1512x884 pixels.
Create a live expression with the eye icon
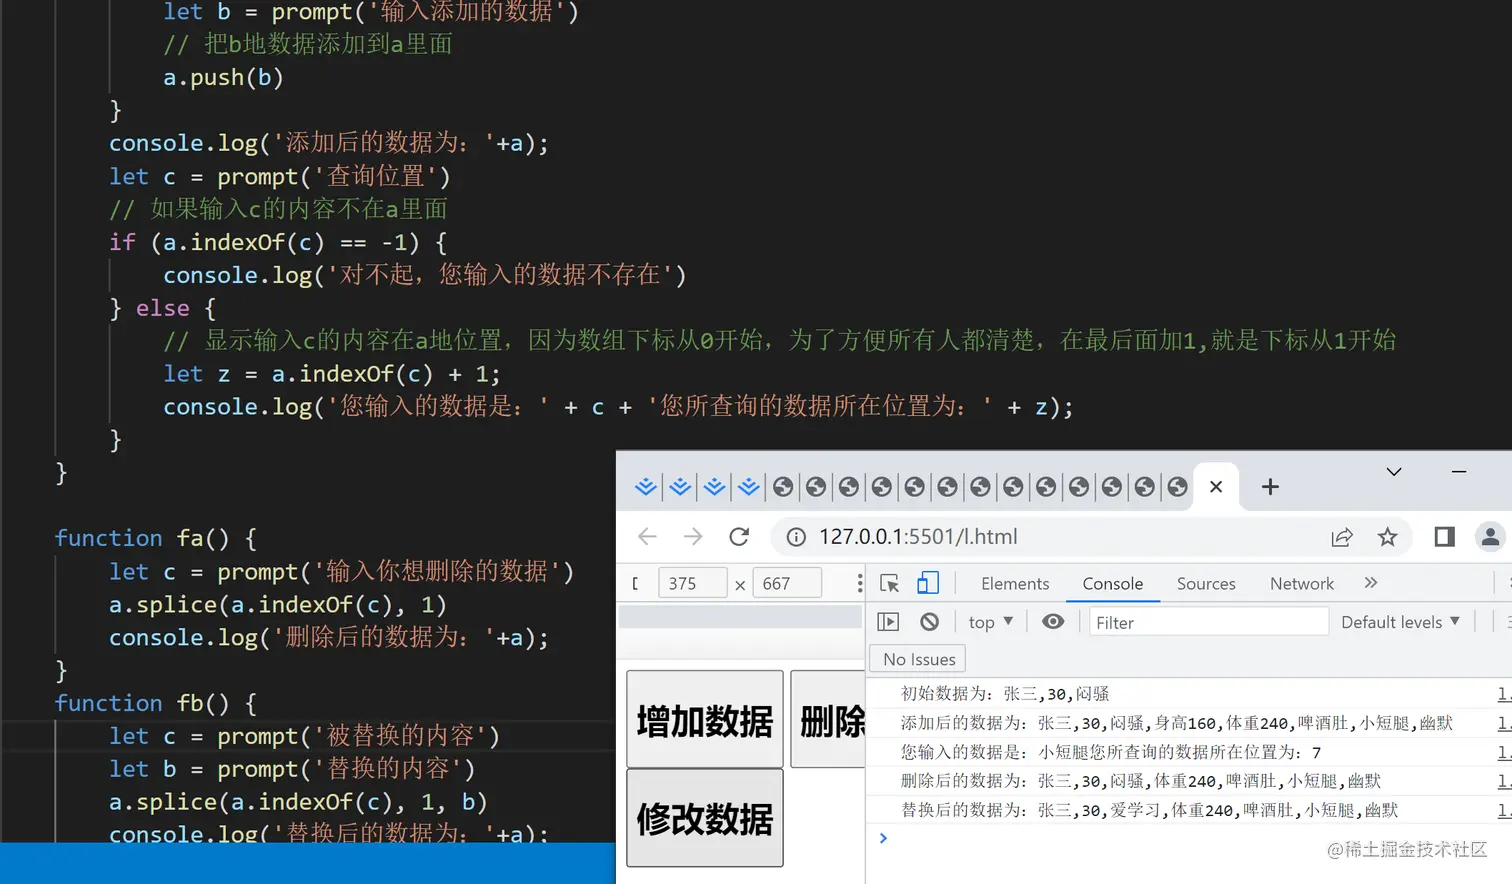click(1053, 622)
